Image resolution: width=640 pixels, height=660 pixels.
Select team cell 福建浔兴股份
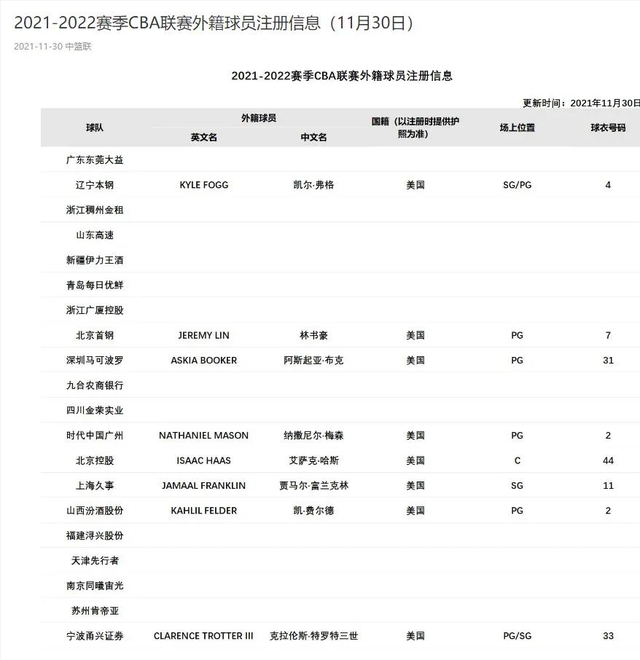coord(95,536)
